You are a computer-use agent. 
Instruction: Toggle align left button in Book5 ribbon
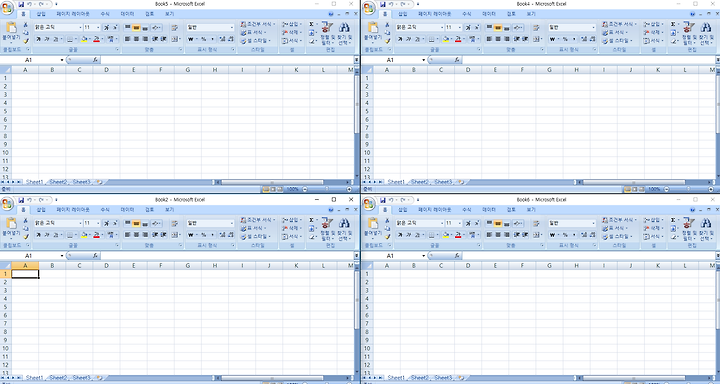pos(128,39)
